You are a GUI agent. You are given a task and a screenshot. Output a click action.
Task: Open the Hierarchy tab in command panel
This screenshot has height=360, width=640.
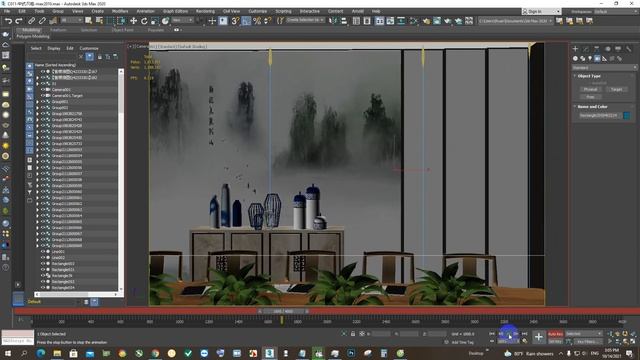tap(597, 49)
